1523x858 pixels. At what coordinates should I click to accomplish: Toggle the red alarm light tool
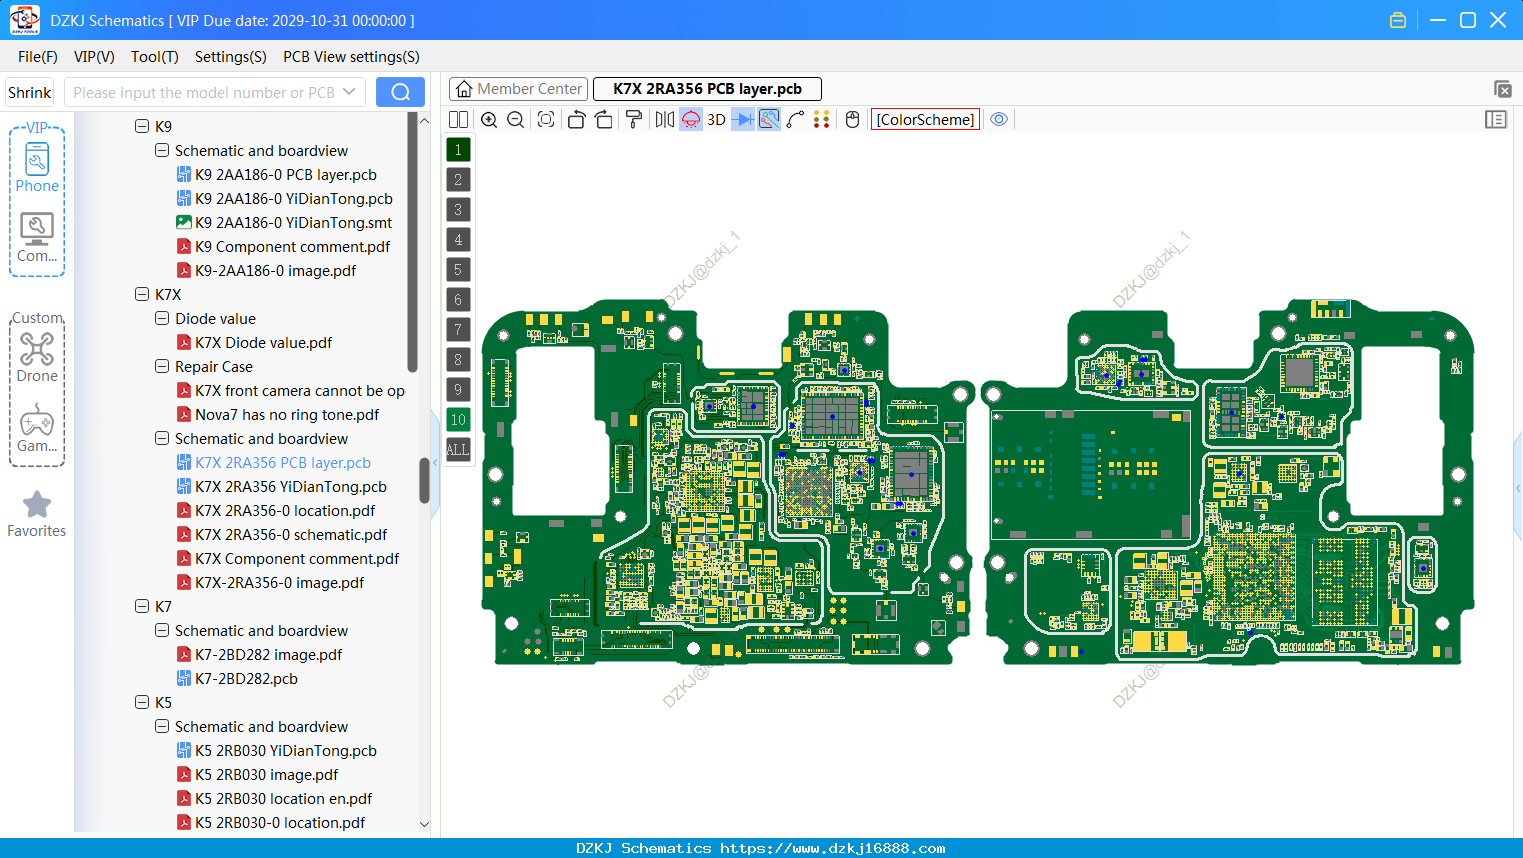[x=691, y=120]
